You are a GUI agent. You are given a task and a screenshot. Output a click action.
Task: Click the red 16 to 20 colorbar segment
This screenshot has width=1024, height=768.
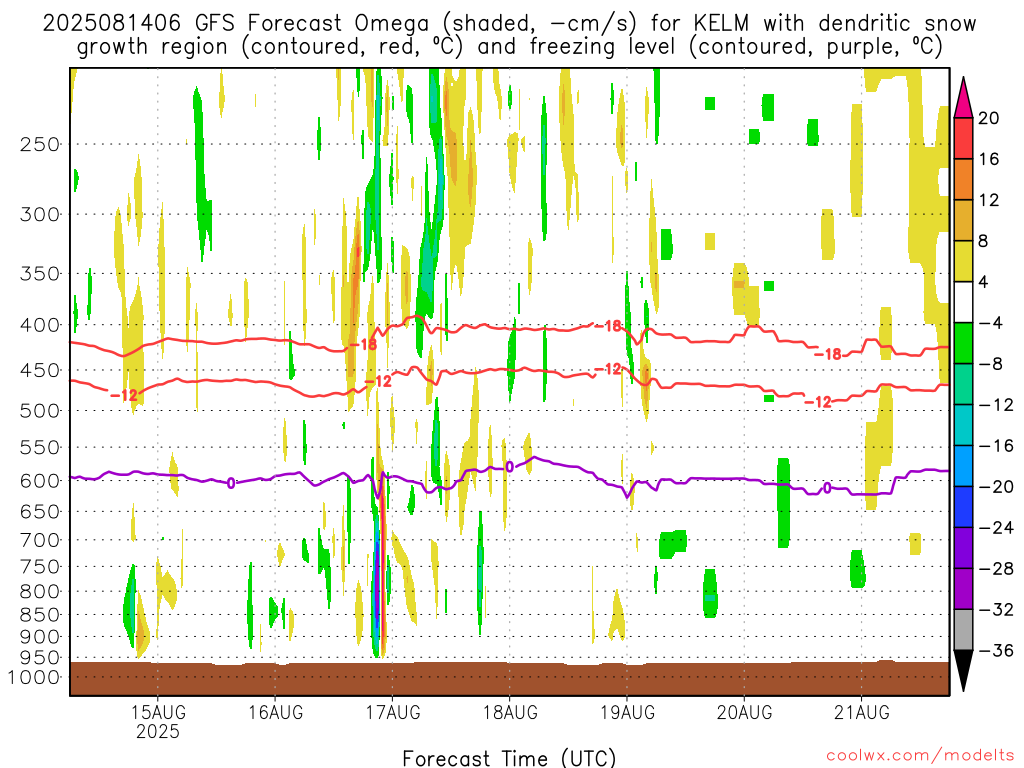point(963,138)
